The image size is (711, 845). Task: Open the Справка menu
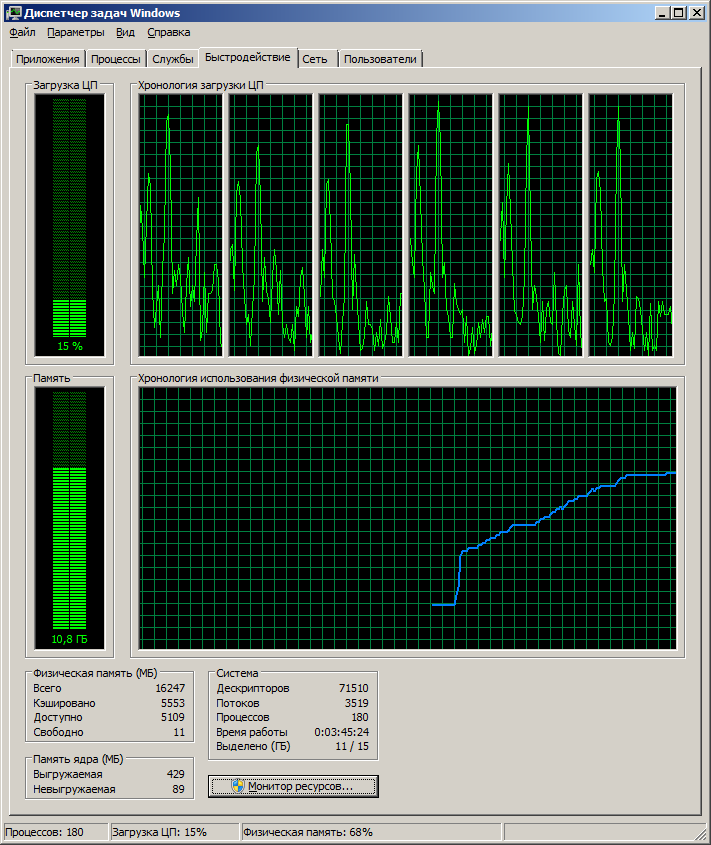click(x=168, y=32)
